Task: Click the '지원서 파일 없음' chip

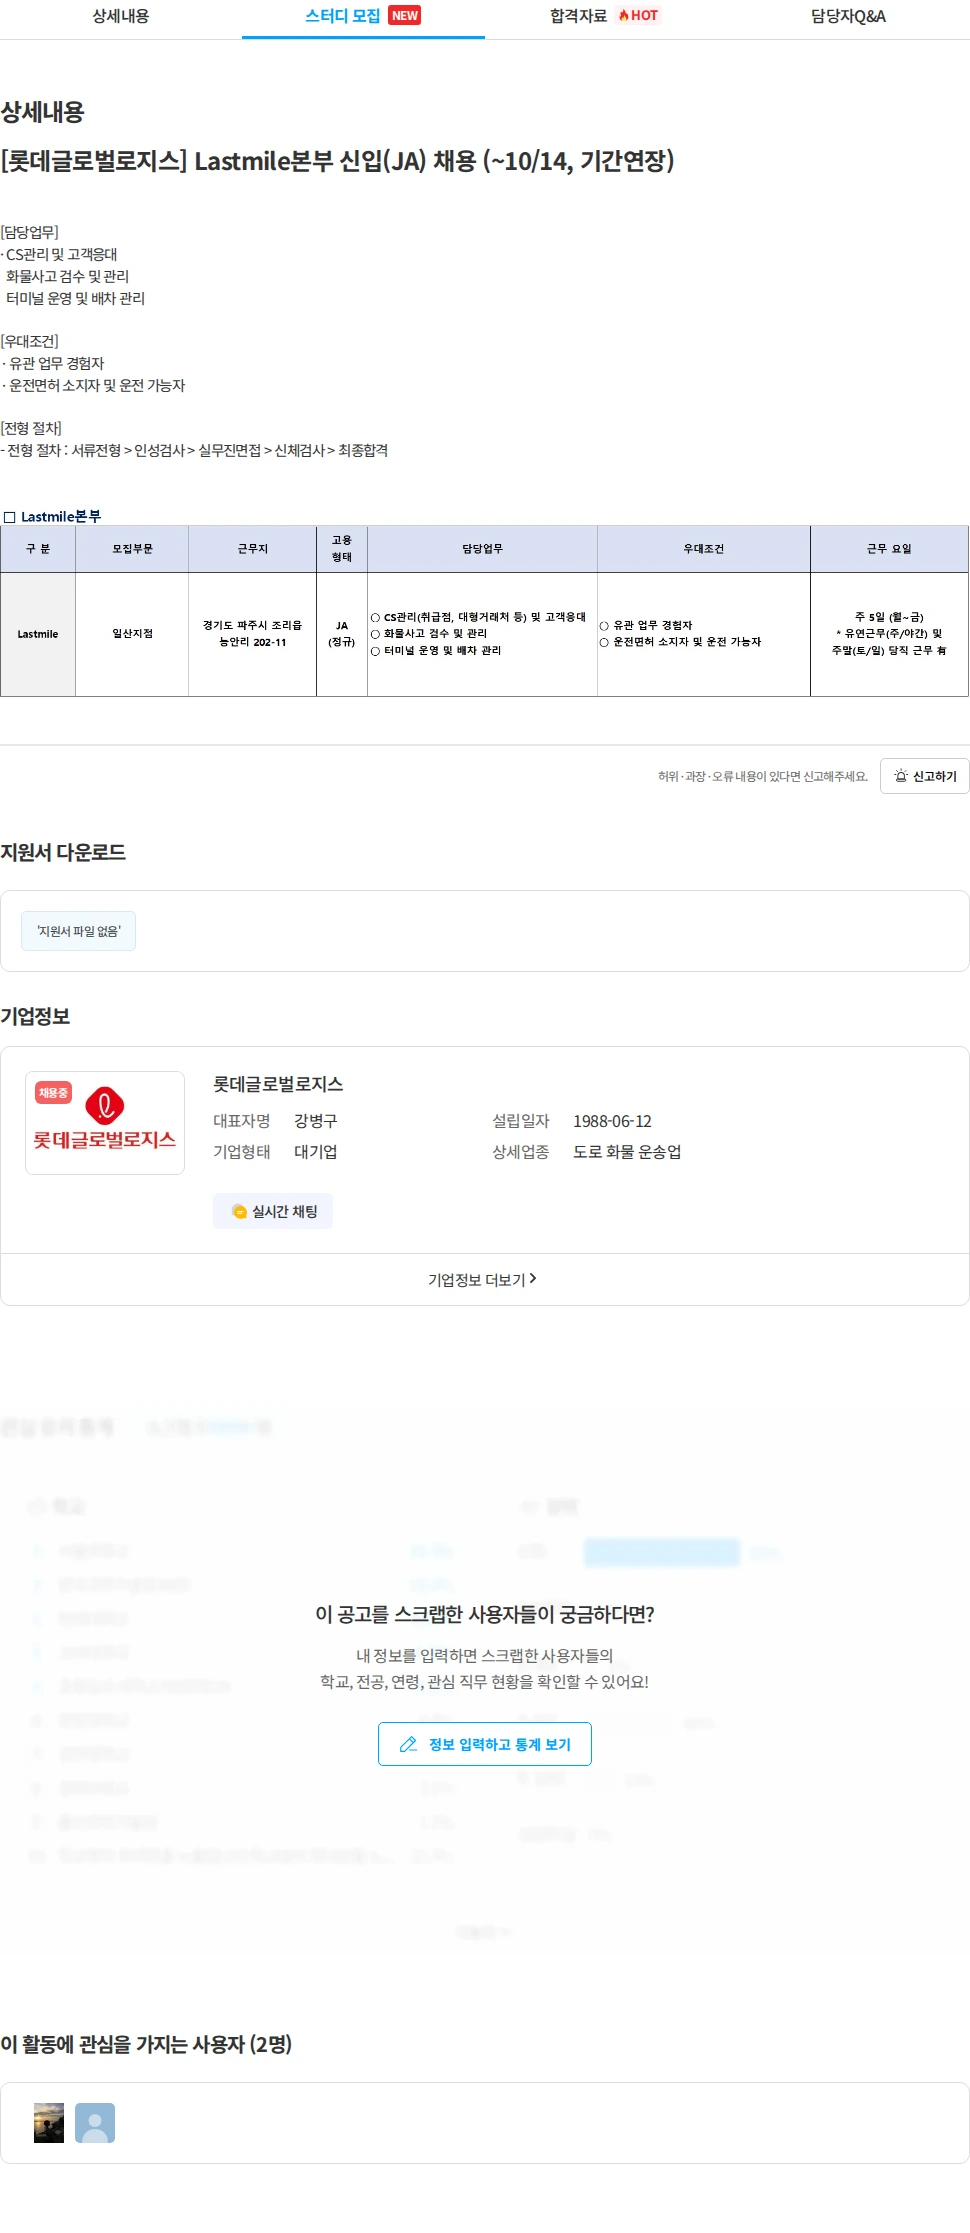Action: pyautogui.click(x=78, y=931)
